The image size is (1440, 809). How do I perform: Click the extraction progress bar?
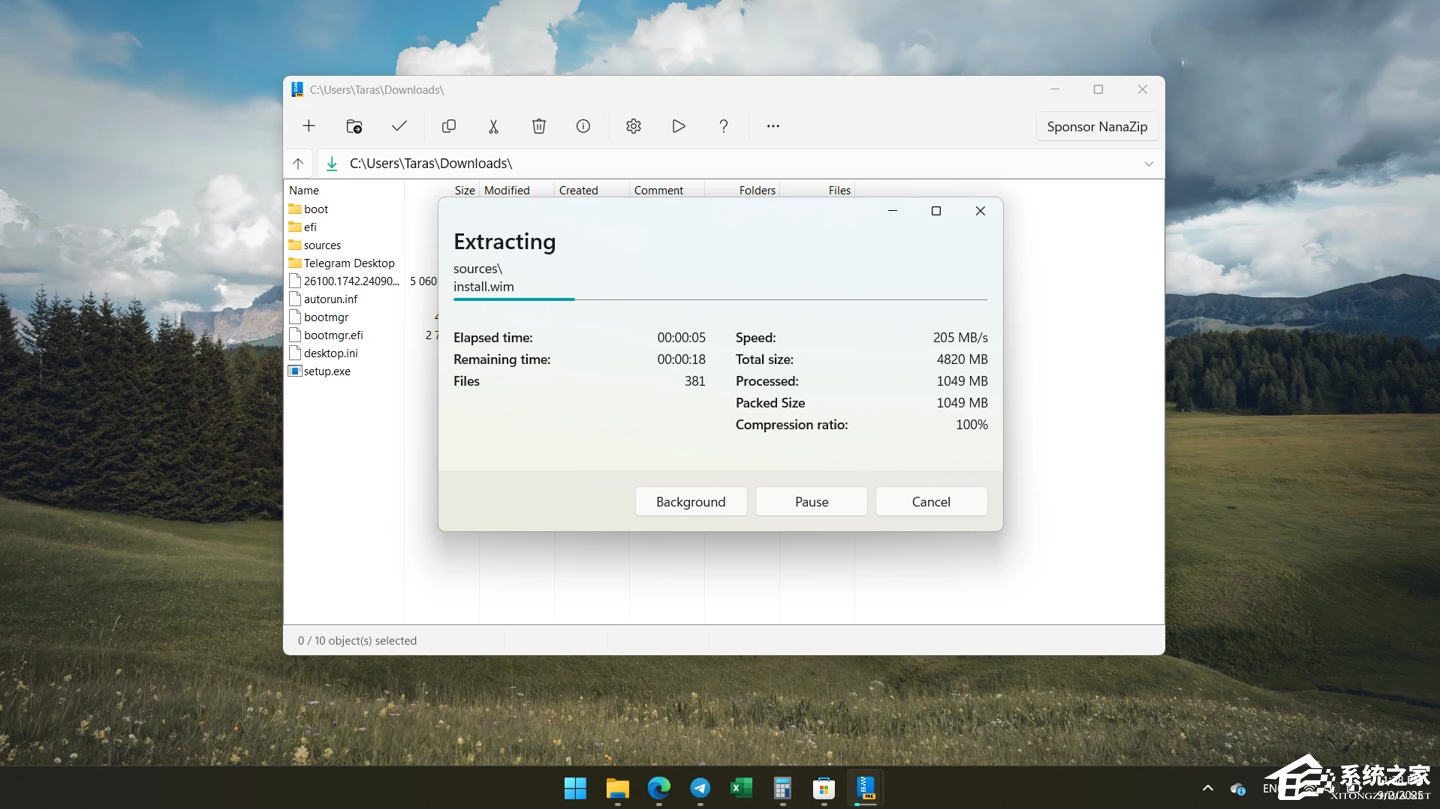tap(720, 299)
